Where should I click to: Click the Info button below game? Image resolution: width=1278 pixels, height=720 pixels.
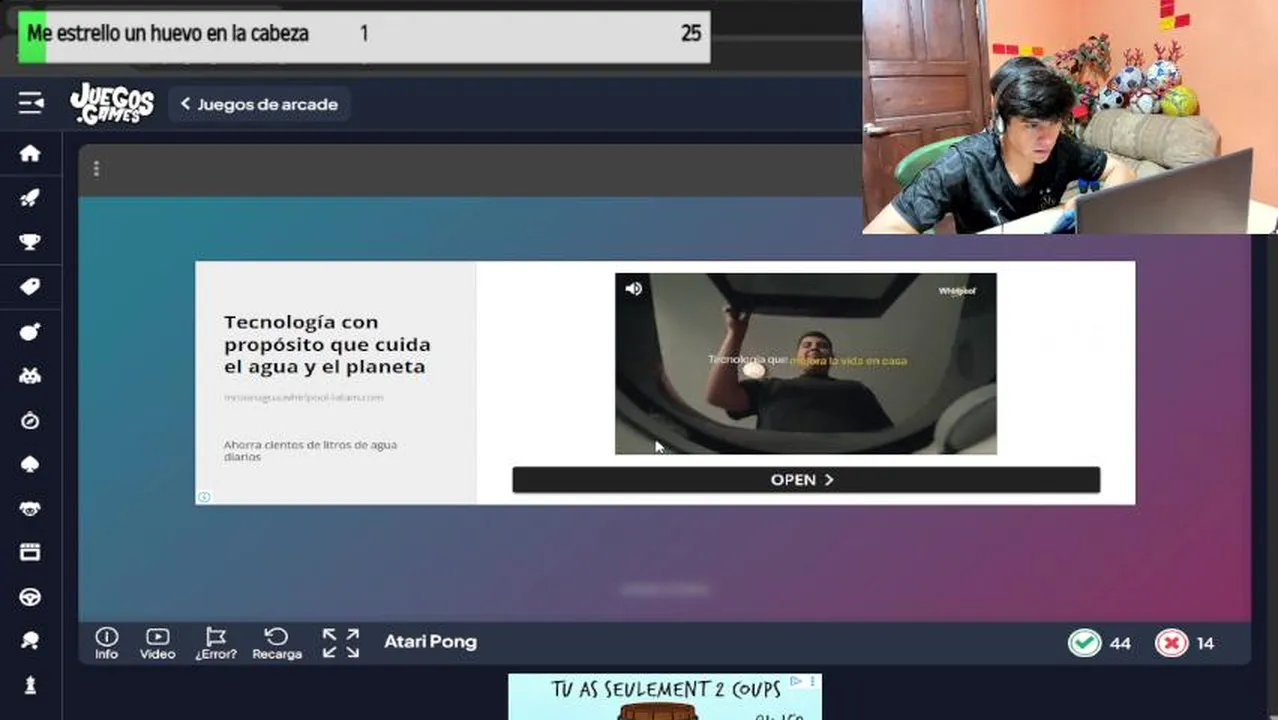tap(106, 643)
